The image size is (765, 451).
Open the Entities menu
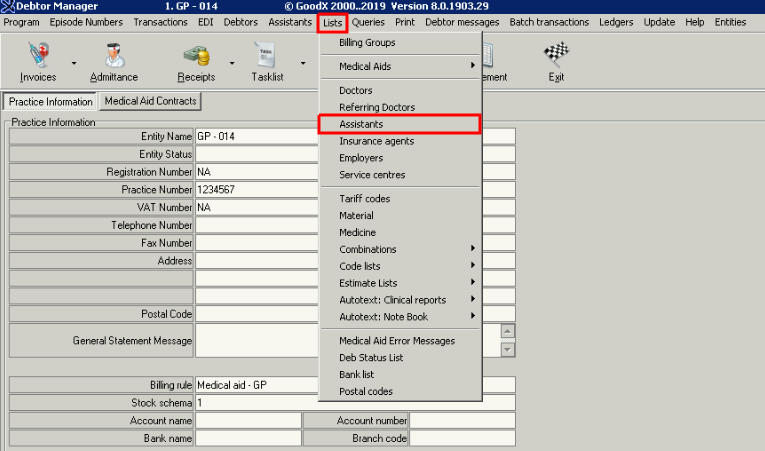730,22
